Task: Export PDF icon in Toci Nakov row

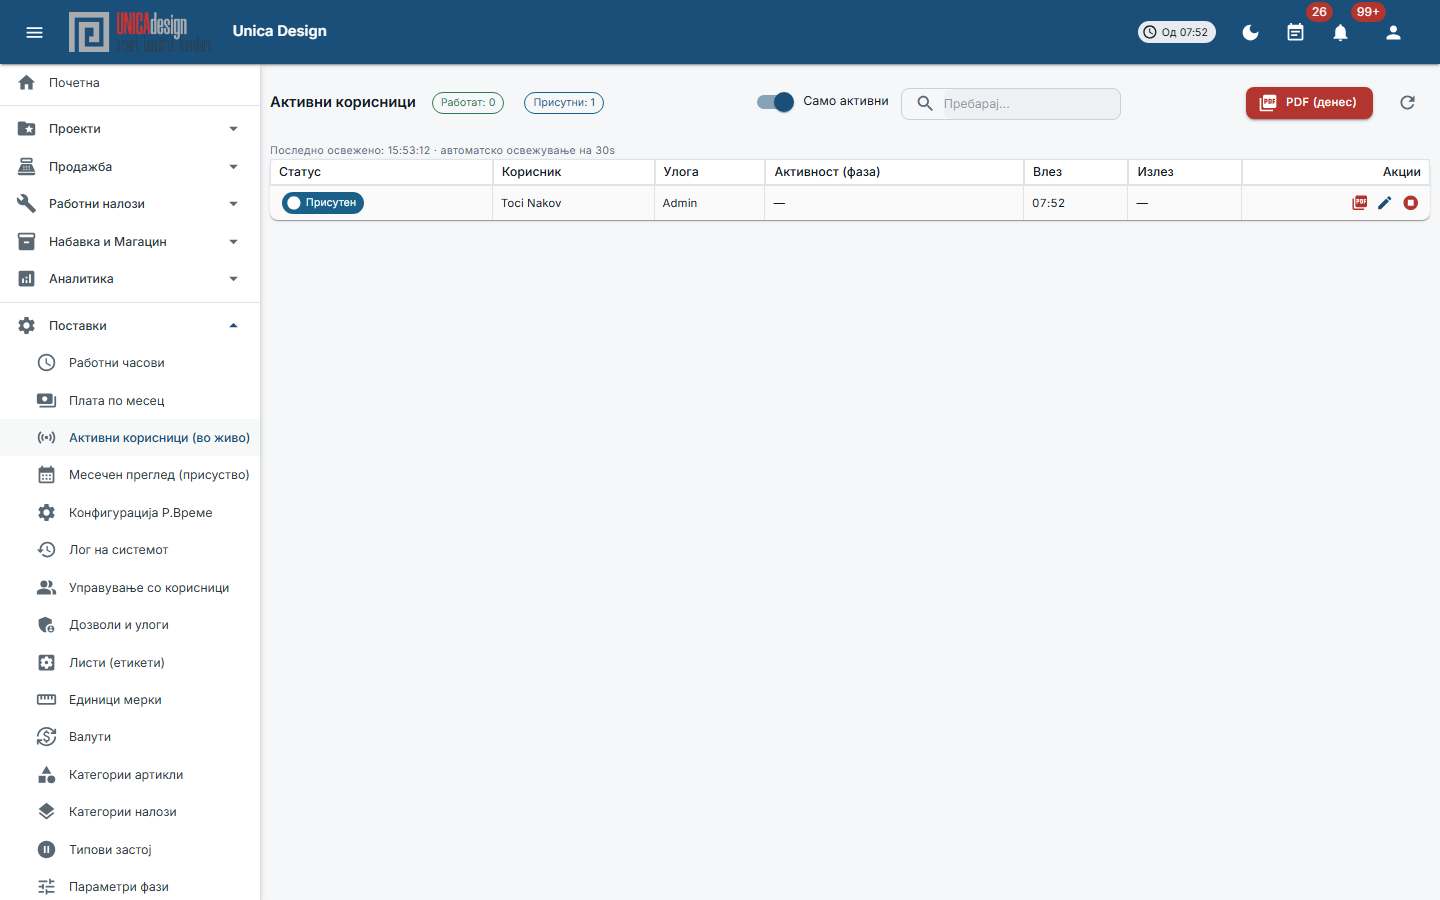Action: pyautogui.click(x=1359, y=203)
